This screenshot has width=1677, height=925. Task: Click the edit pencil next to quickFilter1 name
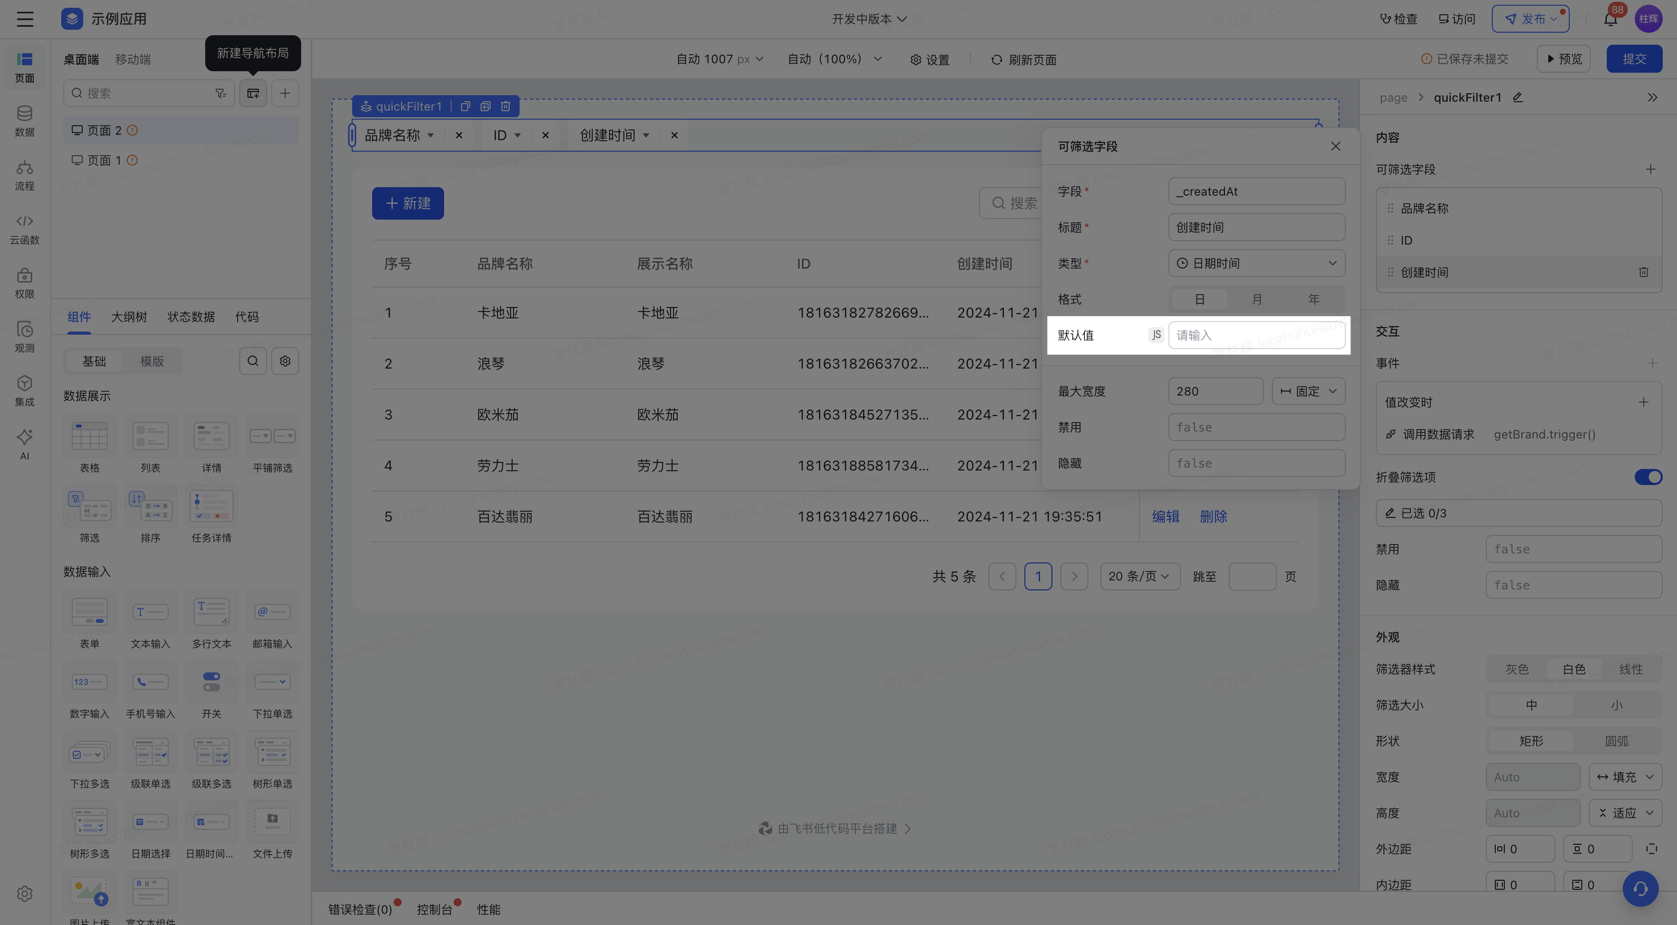[1518, 97]
